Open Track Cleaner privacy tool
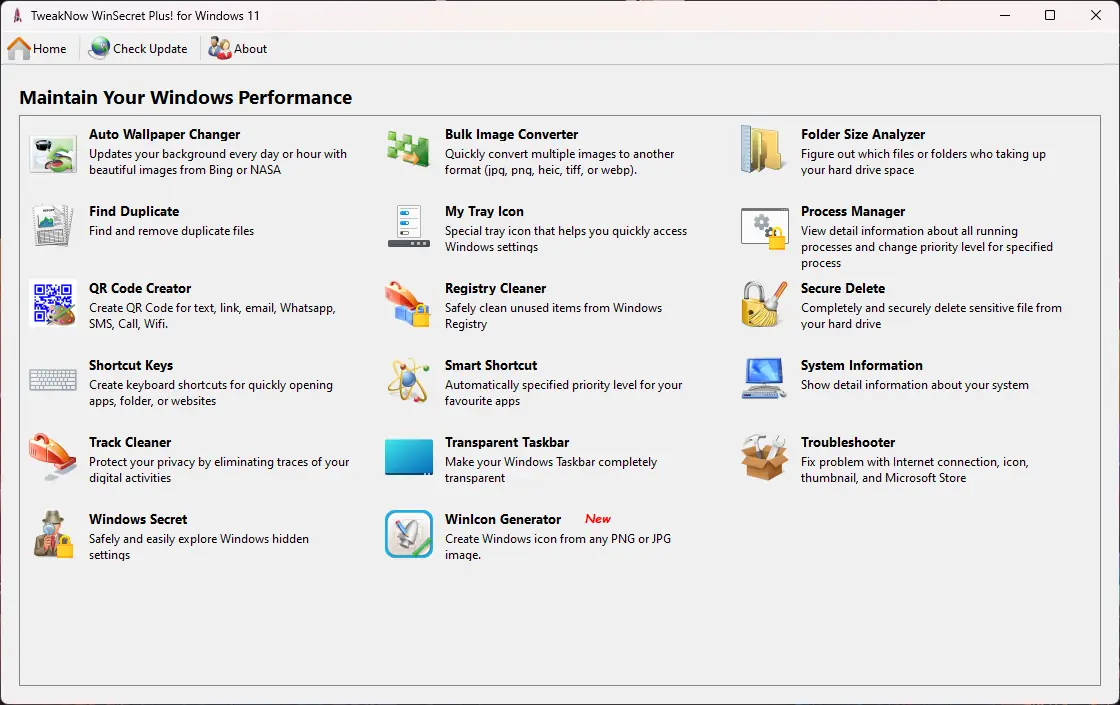Viewport: 1120px width, 705px height. [130, 442]
